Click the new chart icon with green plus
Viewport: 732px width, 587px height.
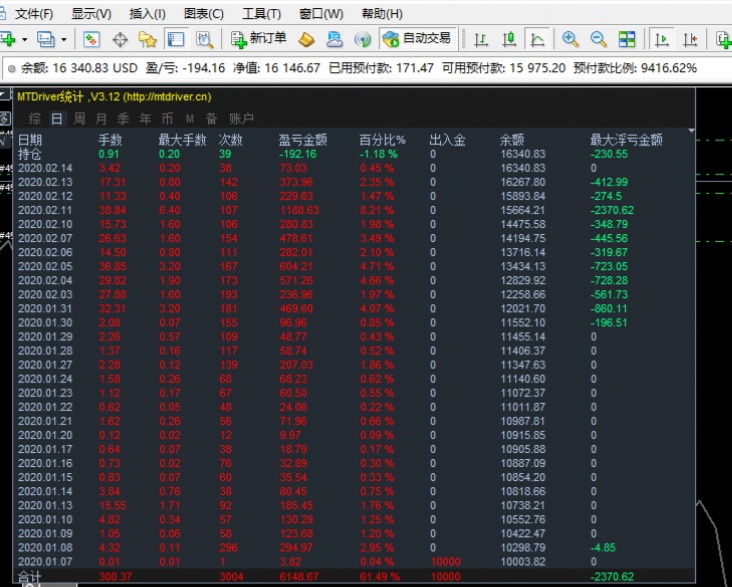8,39
